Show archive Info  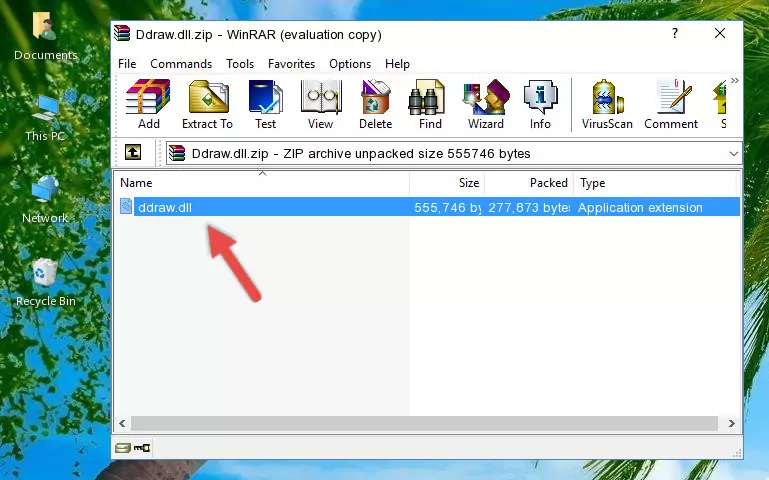click(540, 104)
